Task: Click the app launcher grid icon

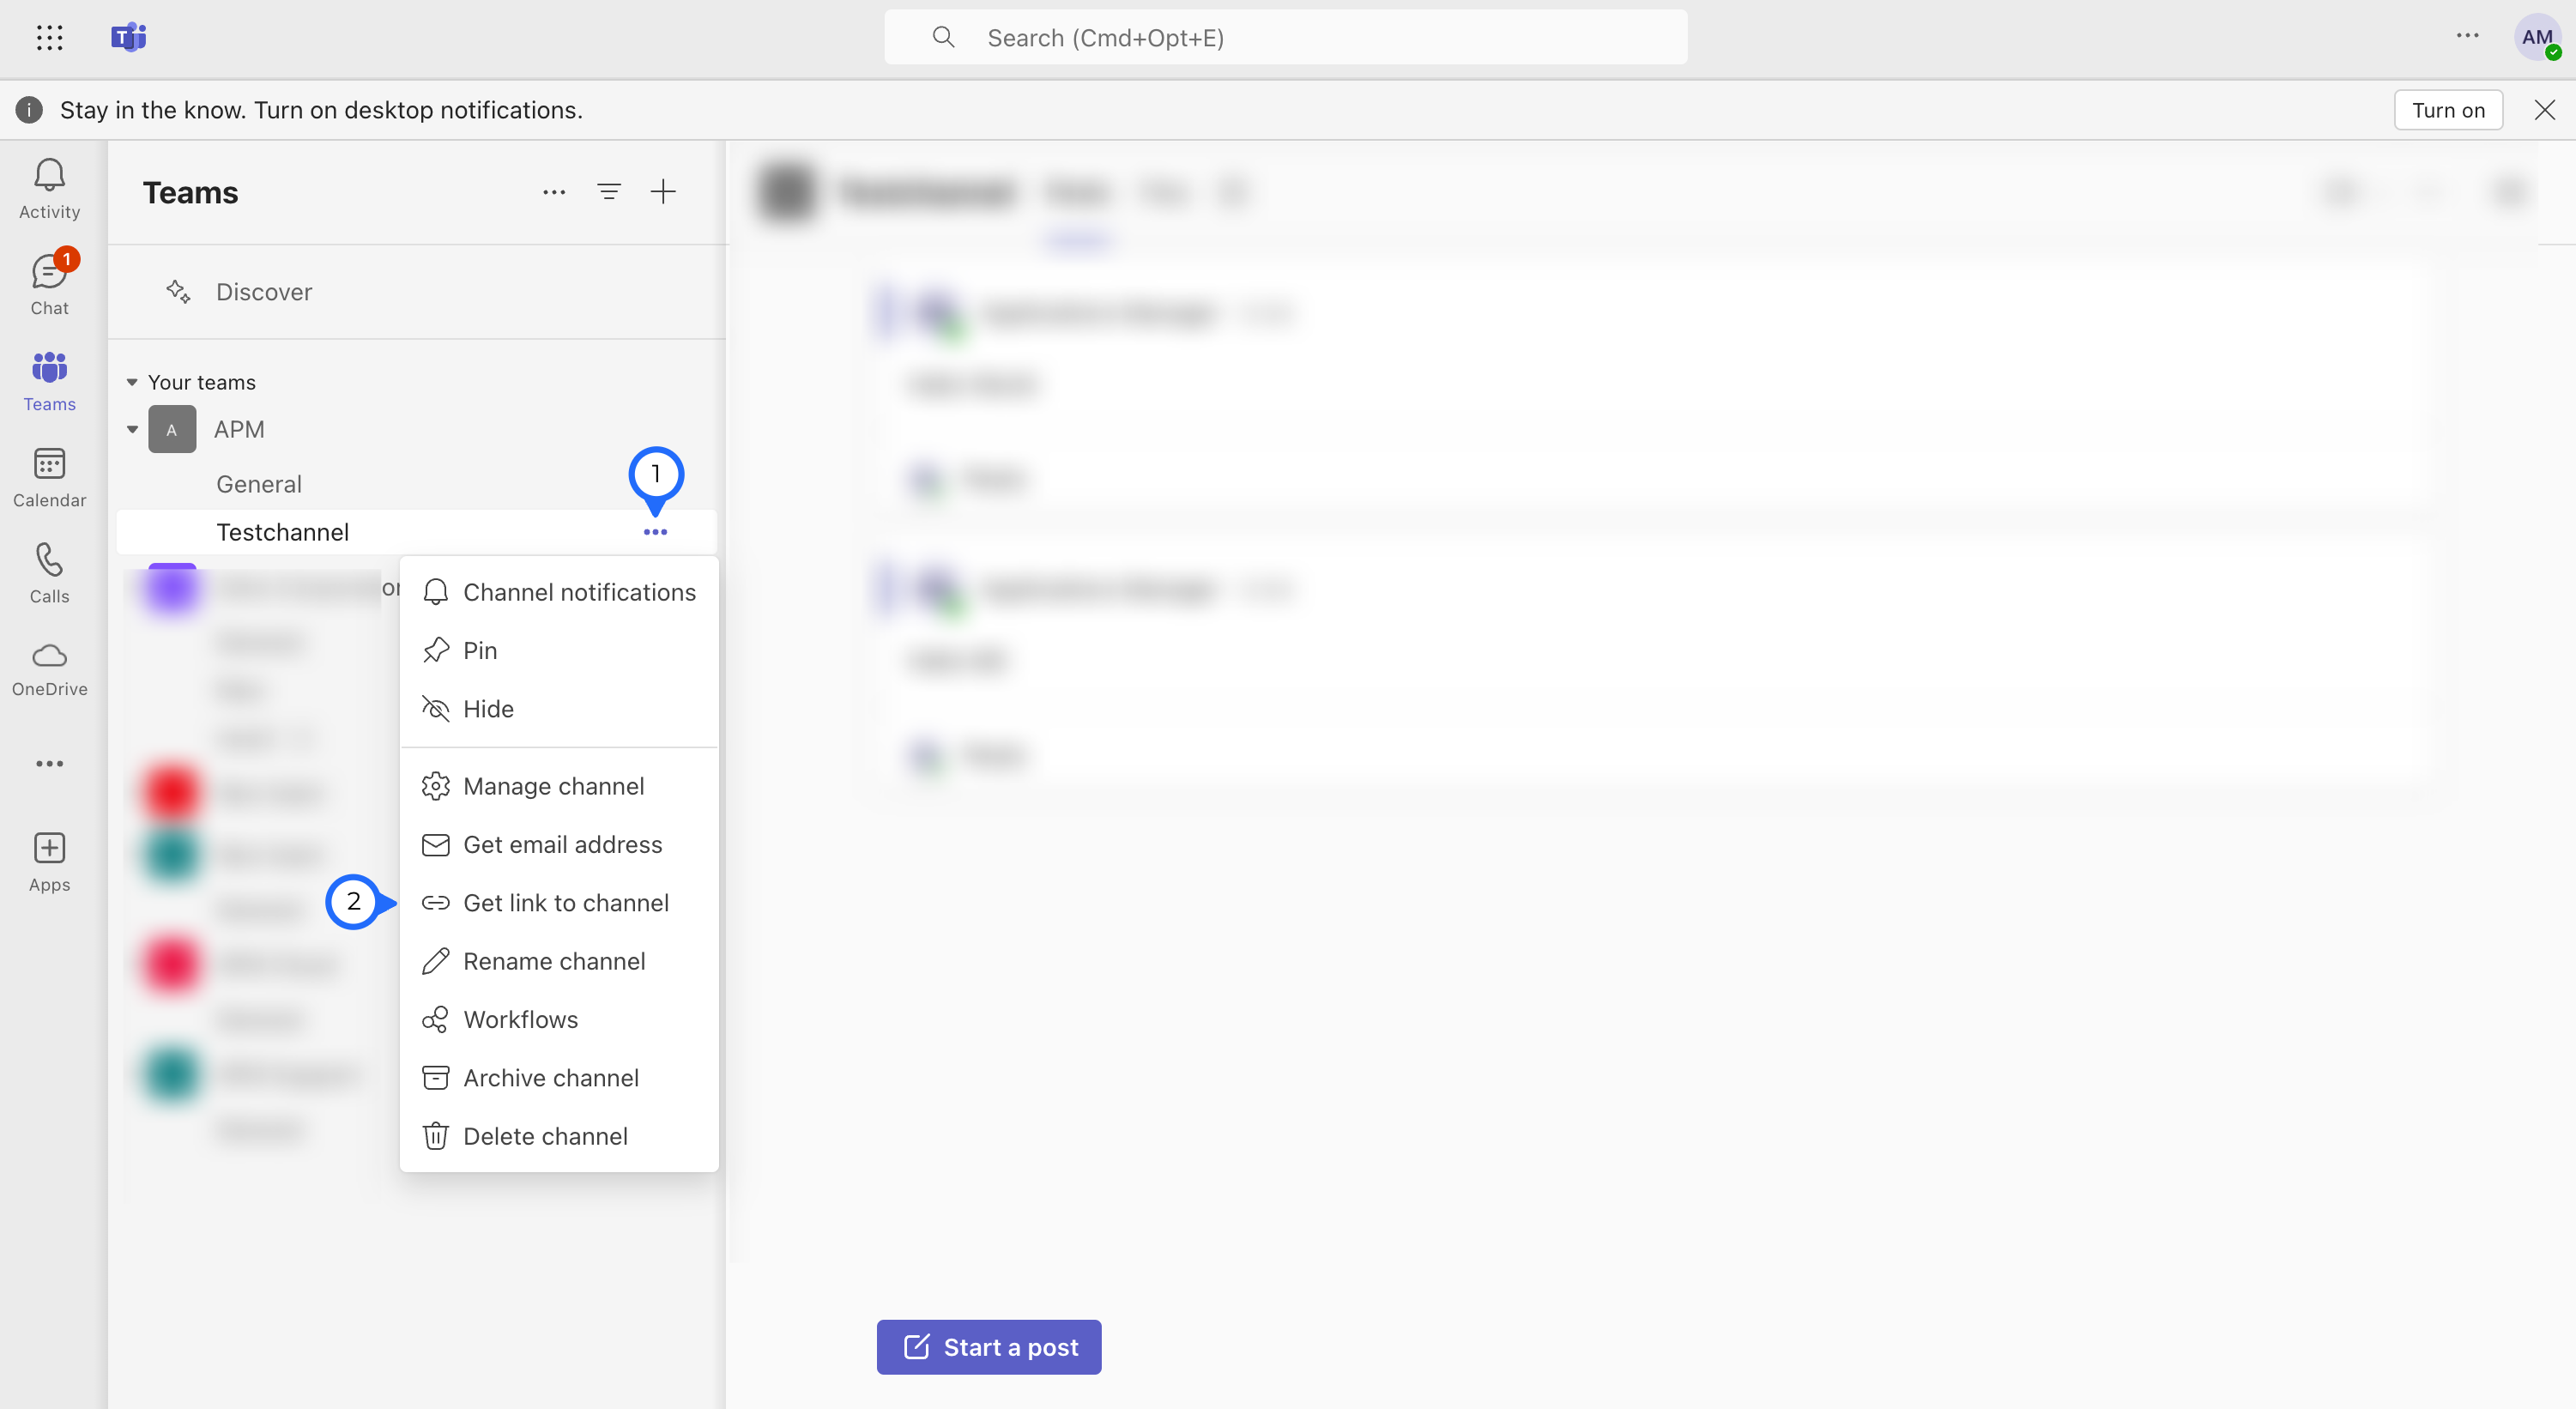Action: (49, 38)
